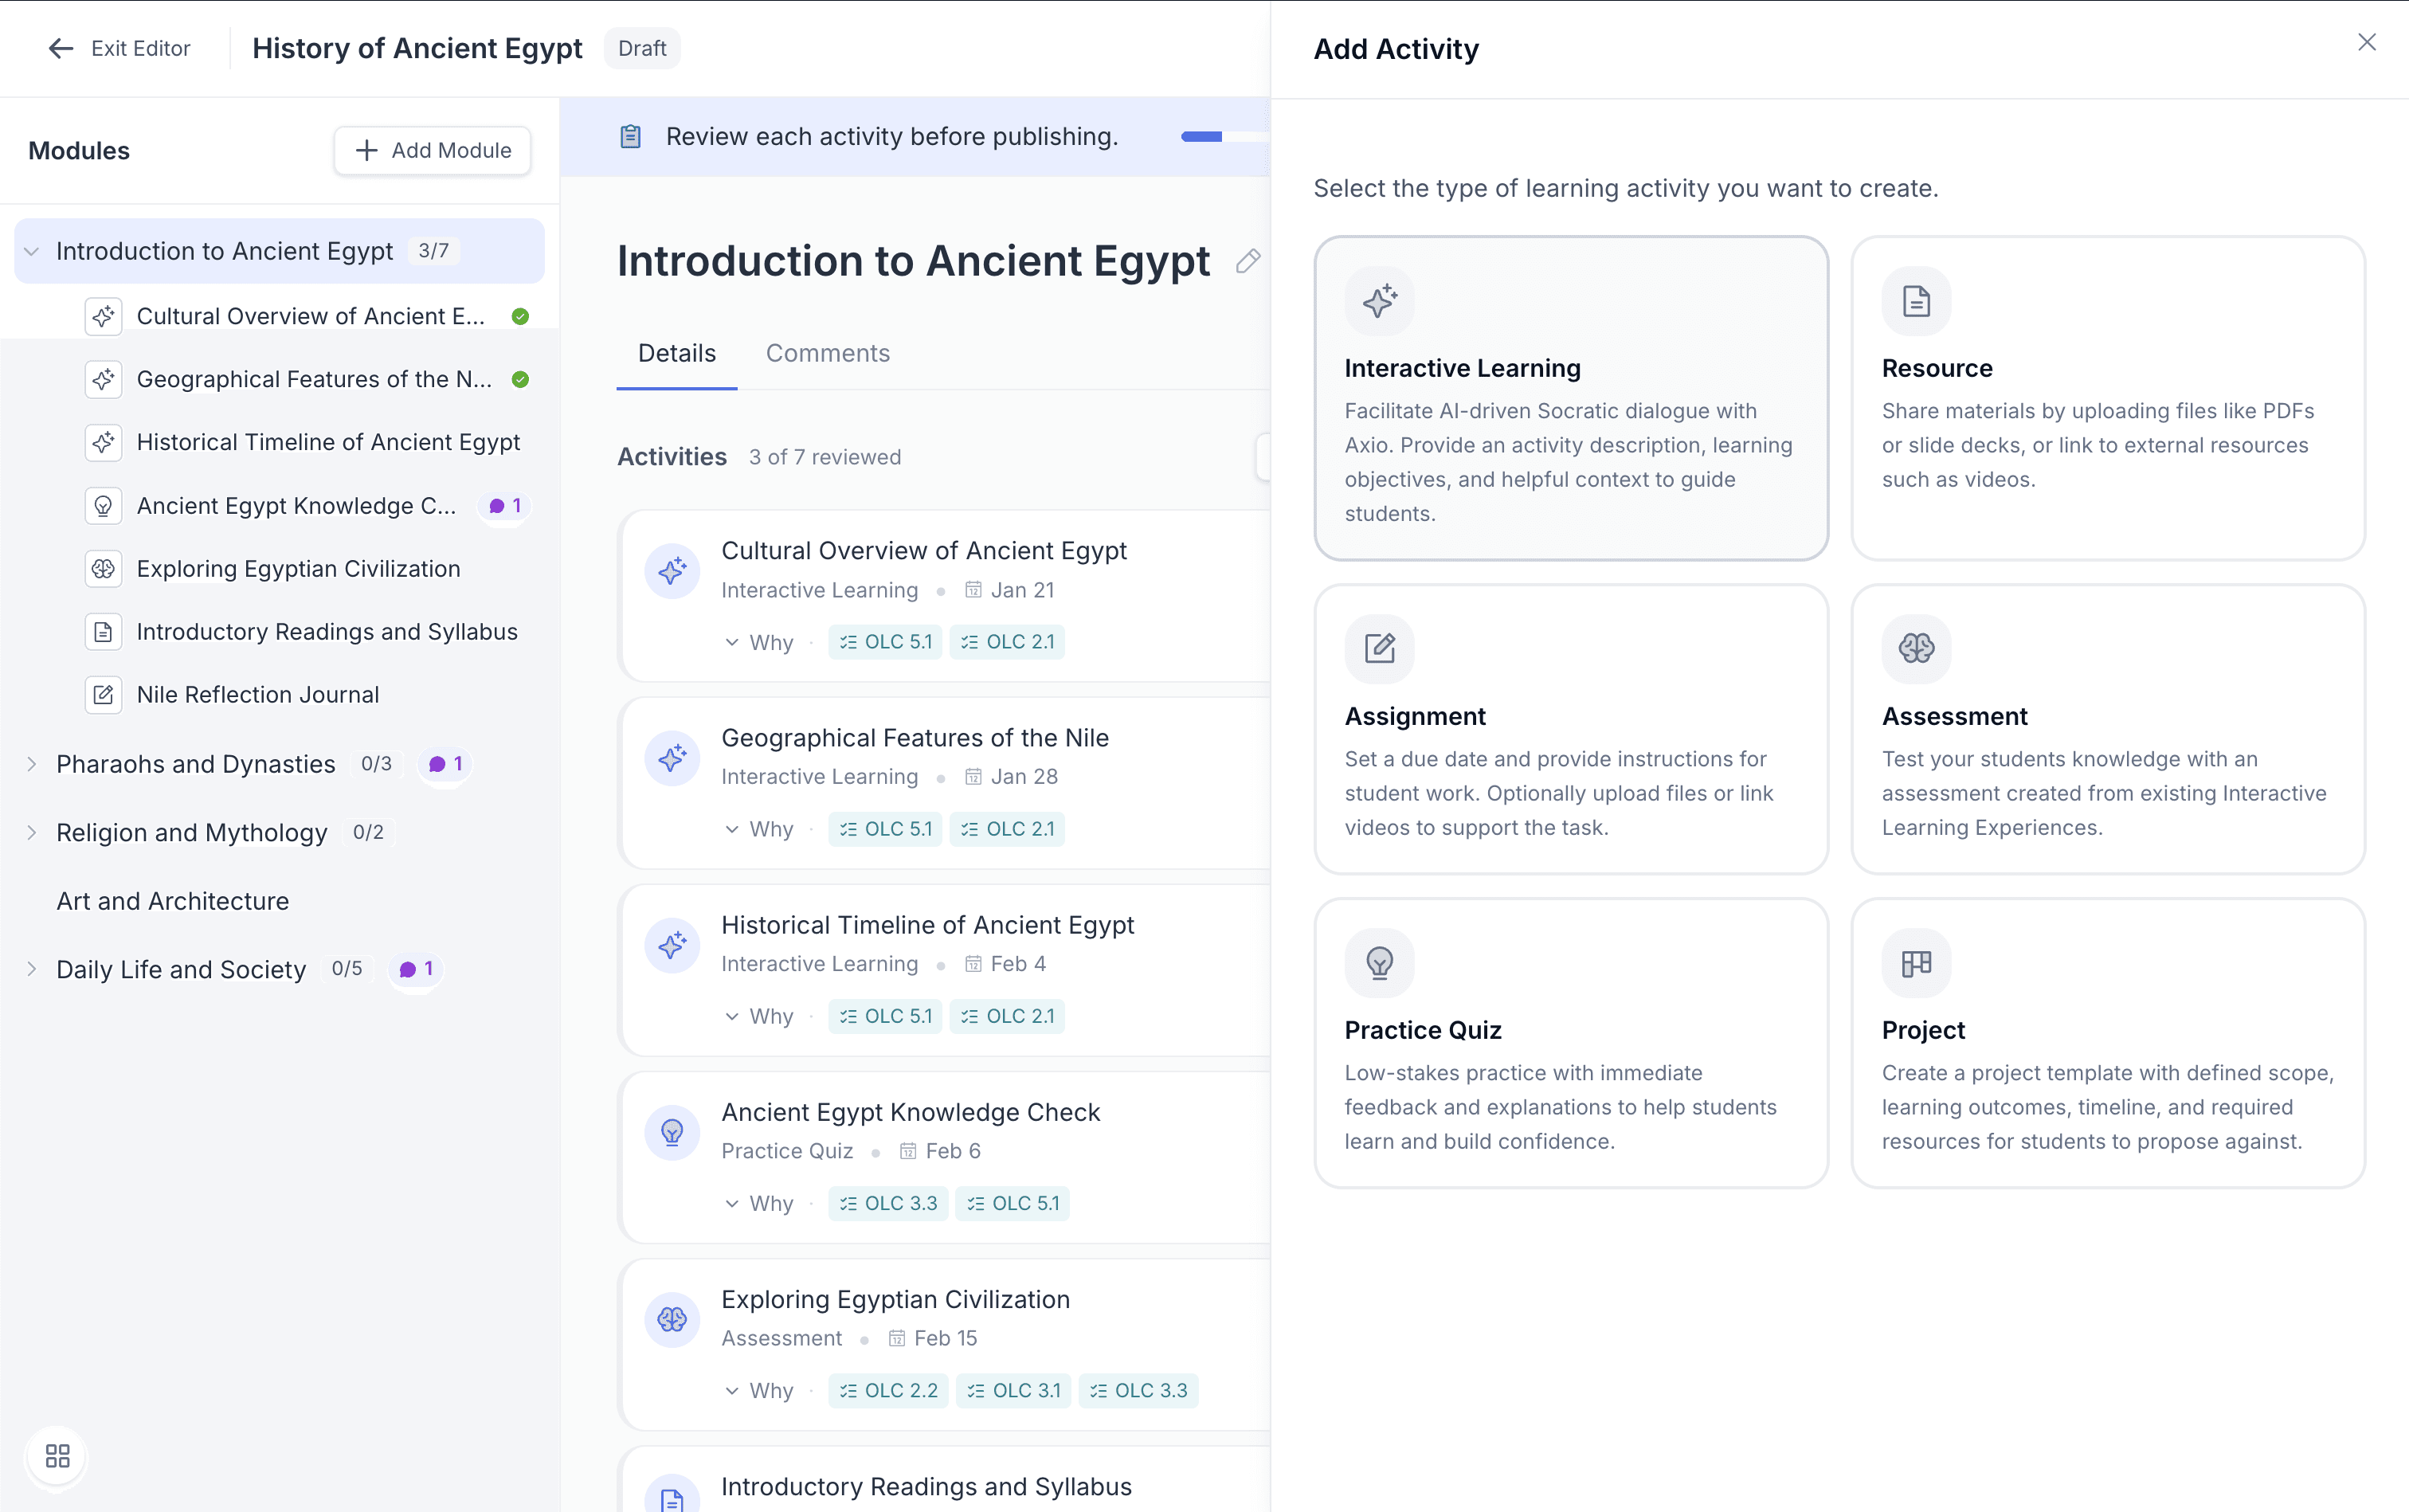Click the Feb 15 date on Exploring Egyptian Civilization
The width and height of the screenshot is (2409, 1512).
[x=933, y=1338]
